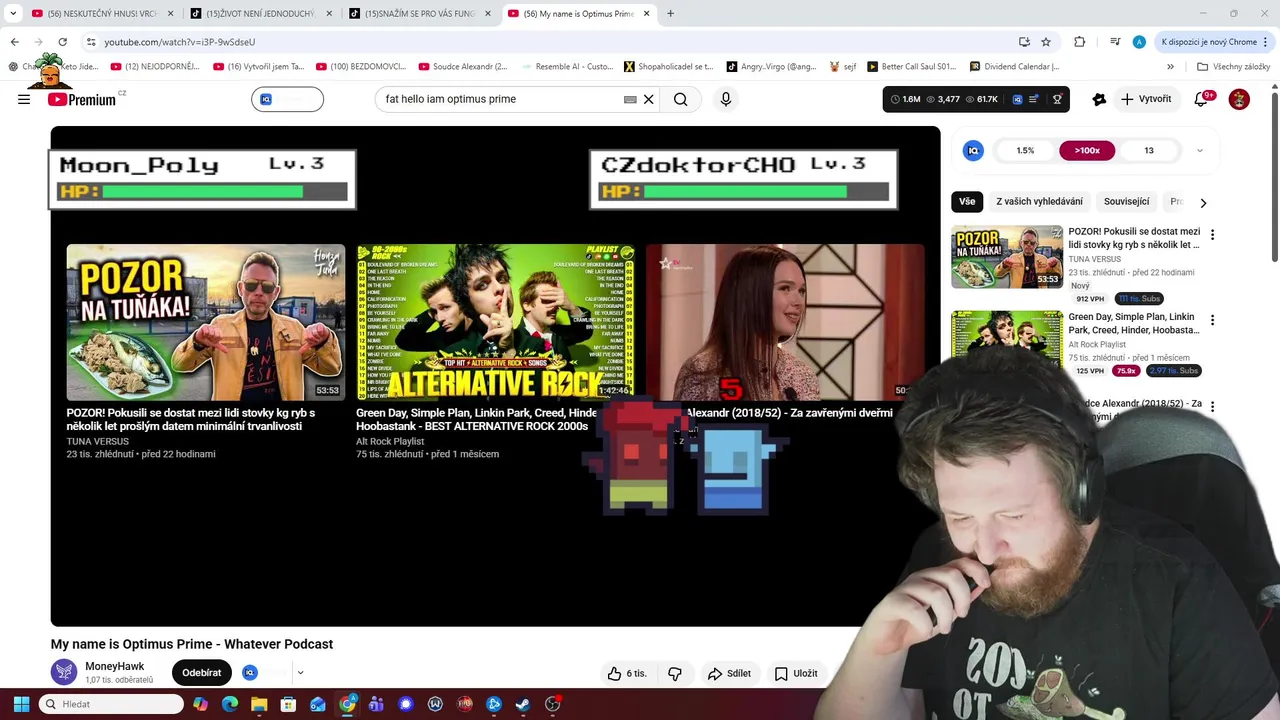Switch to ŽIVOT NENÍ JEDNODUCHÝ tab
This screenshot has height=720, width=1280.
click(x=260, y=14)
